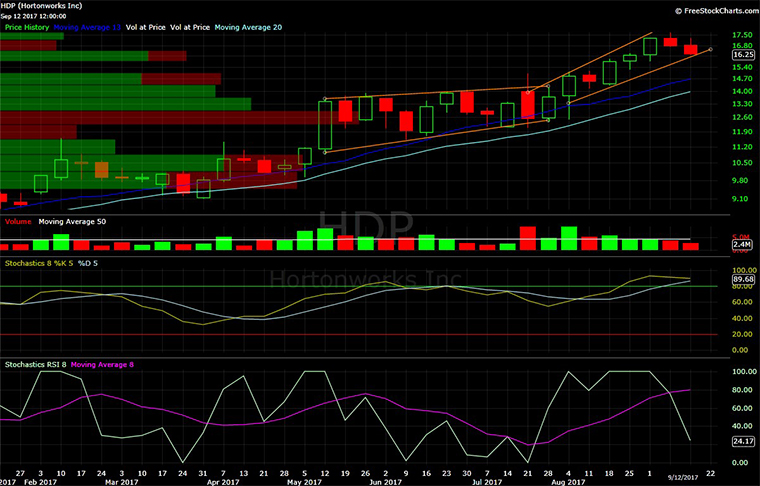Screen dimensions: 760x486
Task: Click the 2.4M volume value tag
Action: click(x=743, y=245)
